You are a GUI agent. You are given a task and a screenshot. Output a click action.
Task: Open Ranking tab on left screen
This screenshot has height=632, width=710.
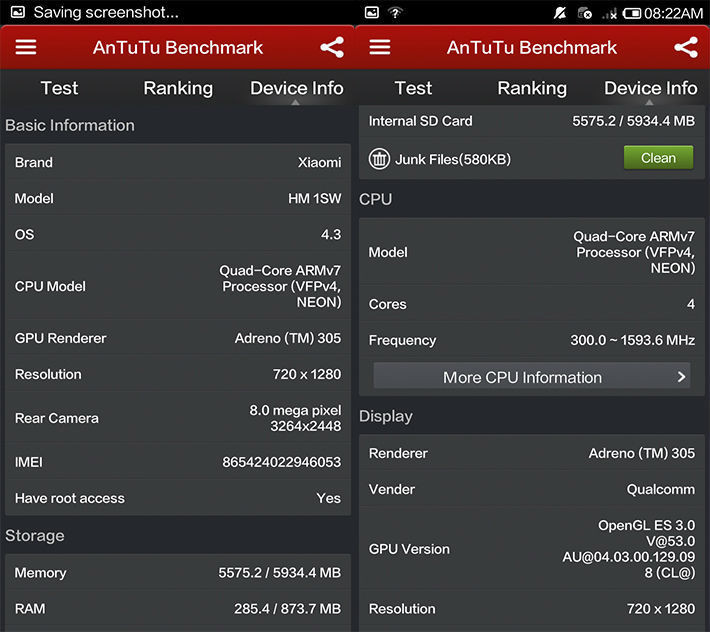[x=178, y=88]
